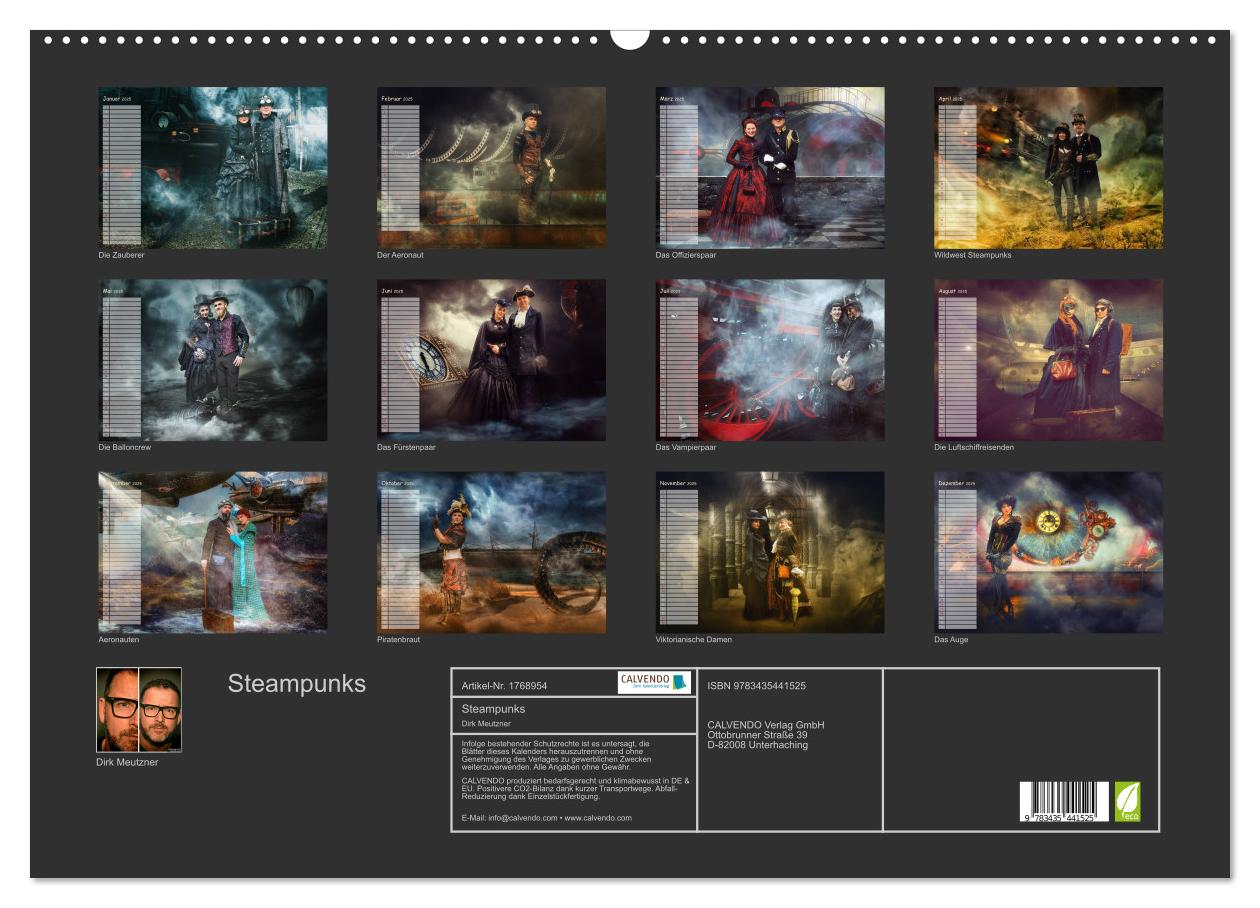Open the Der Aeronaut February image
Image resolution: width=1260 pixels, height=908 pixels.
click(491, 168)
